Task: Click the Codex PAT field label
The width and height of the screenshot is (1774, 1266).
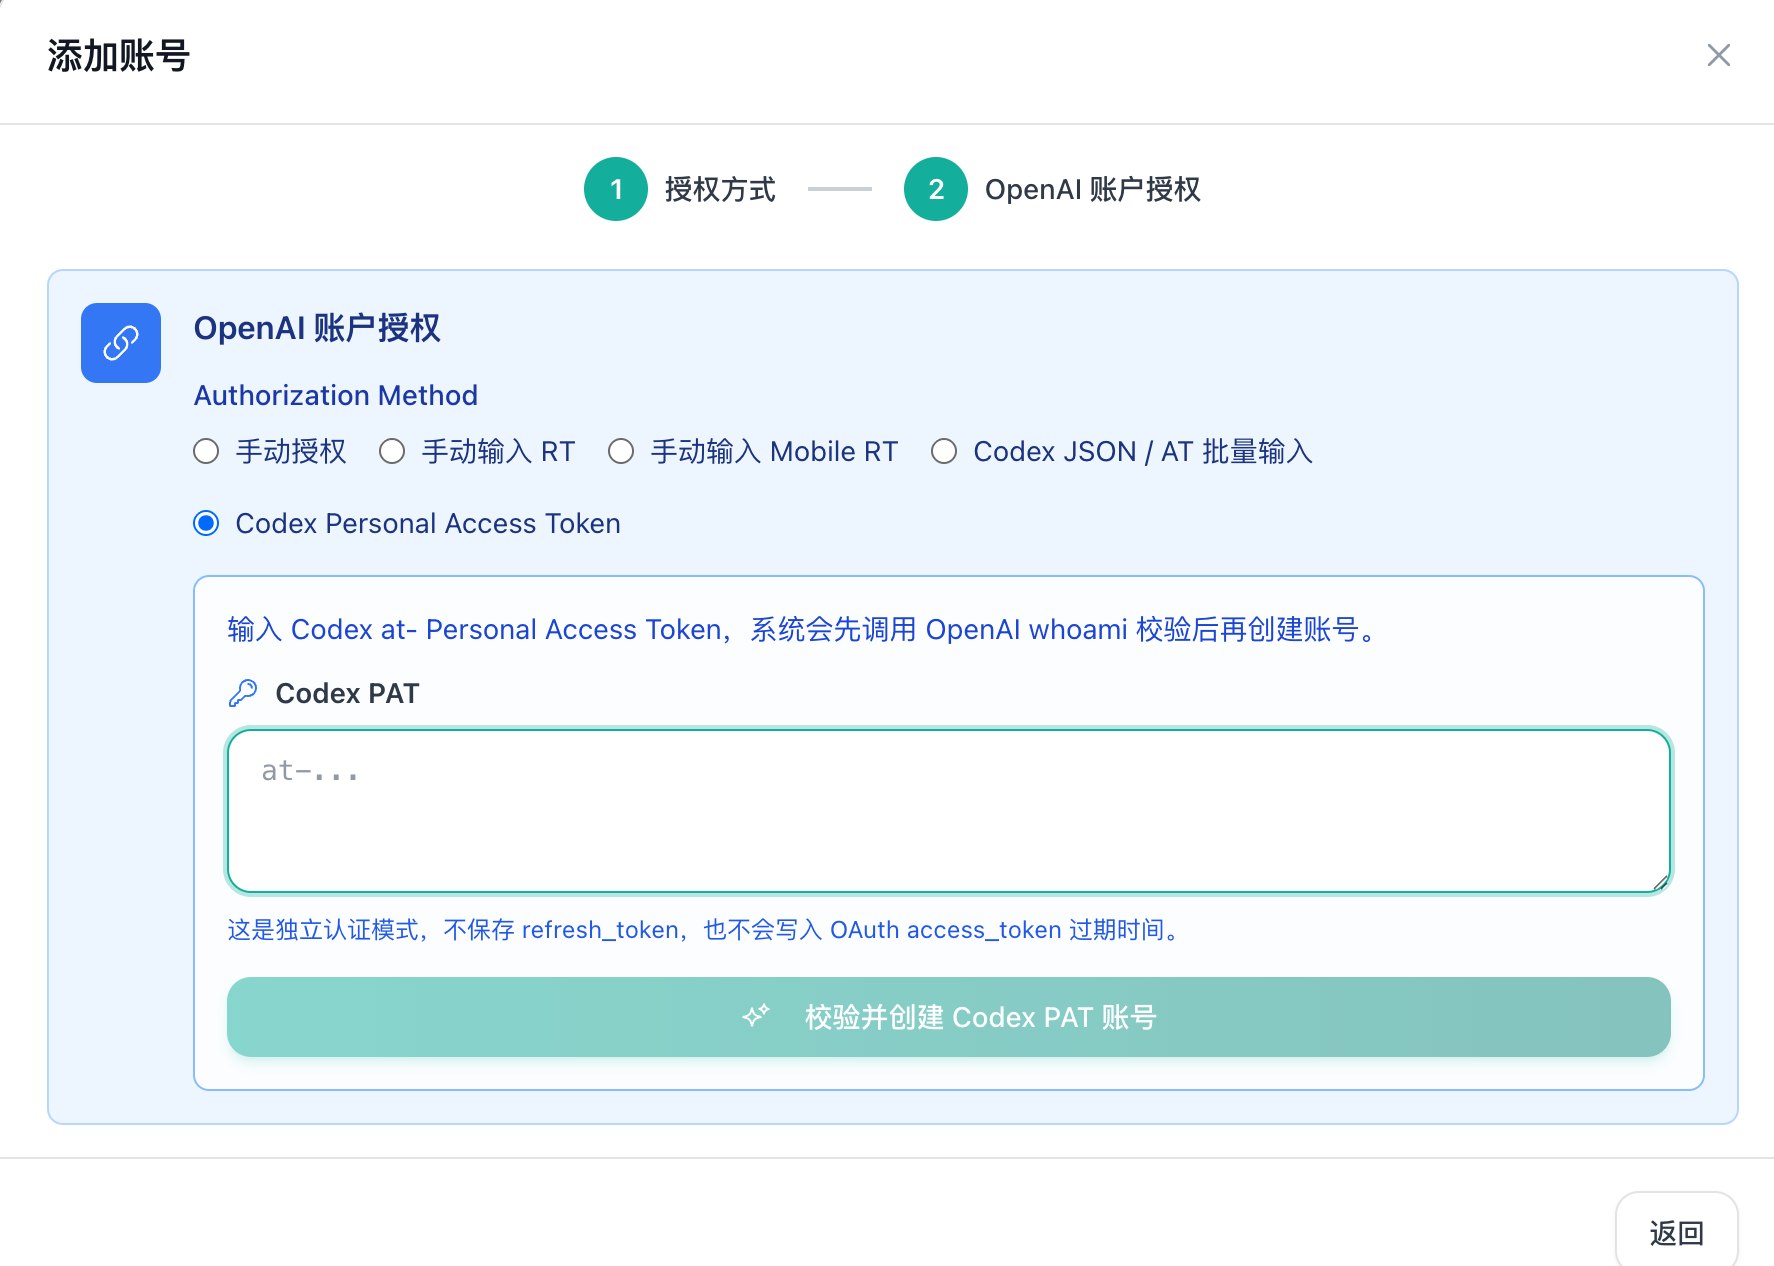Action: pos(347,693)
